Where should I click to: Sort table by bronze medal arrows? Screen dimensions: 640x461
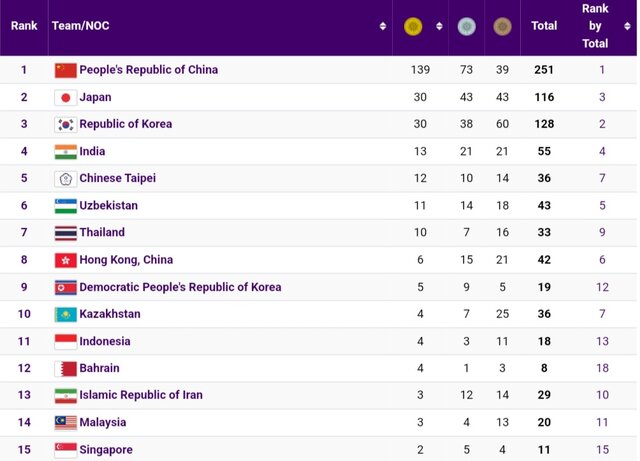pyautogui.click(x=519, y=26)
